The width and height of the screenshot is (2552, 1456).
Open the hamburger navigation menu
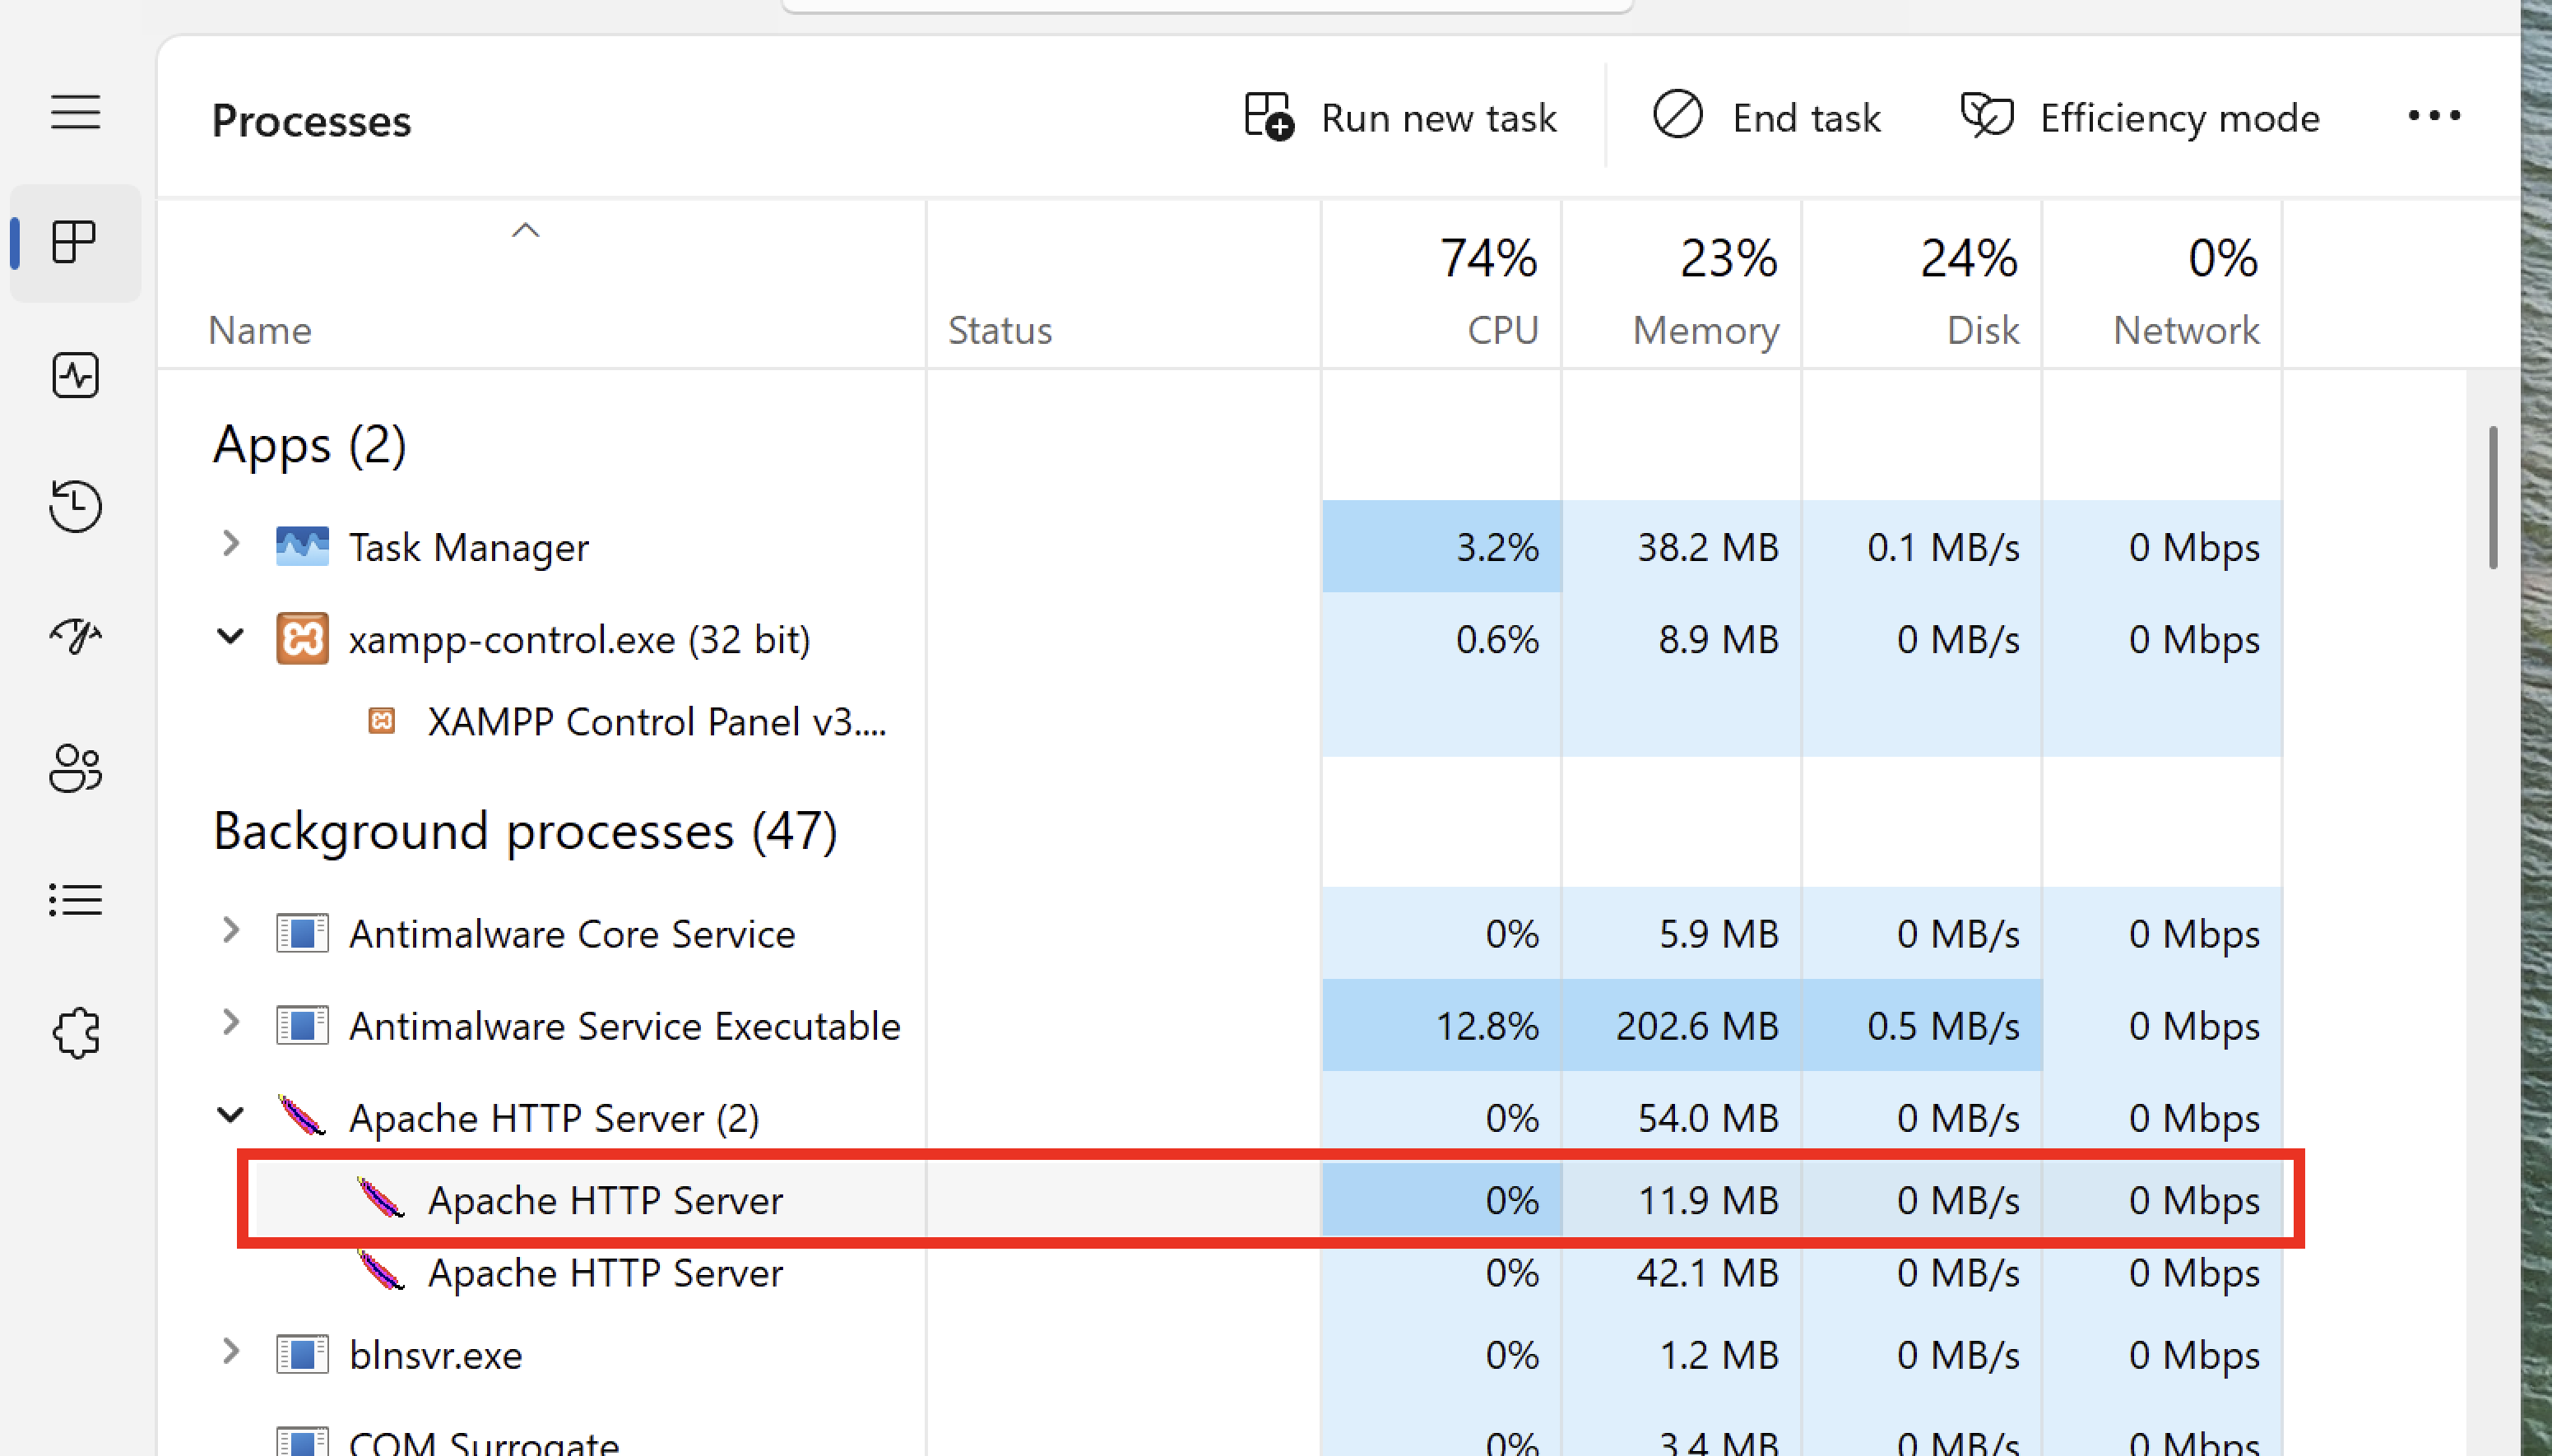pyautogui.click(x=75, y=111)
